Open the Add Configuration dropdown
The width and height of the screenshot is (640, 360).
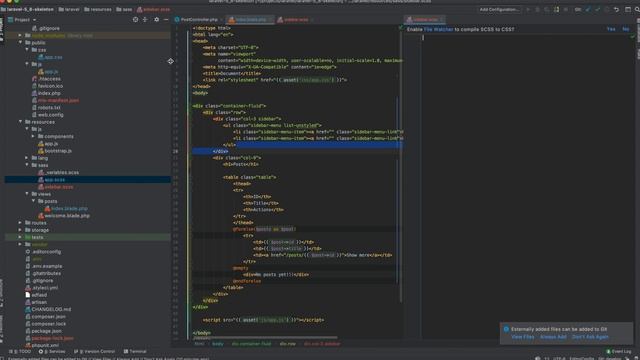[499, 9]
